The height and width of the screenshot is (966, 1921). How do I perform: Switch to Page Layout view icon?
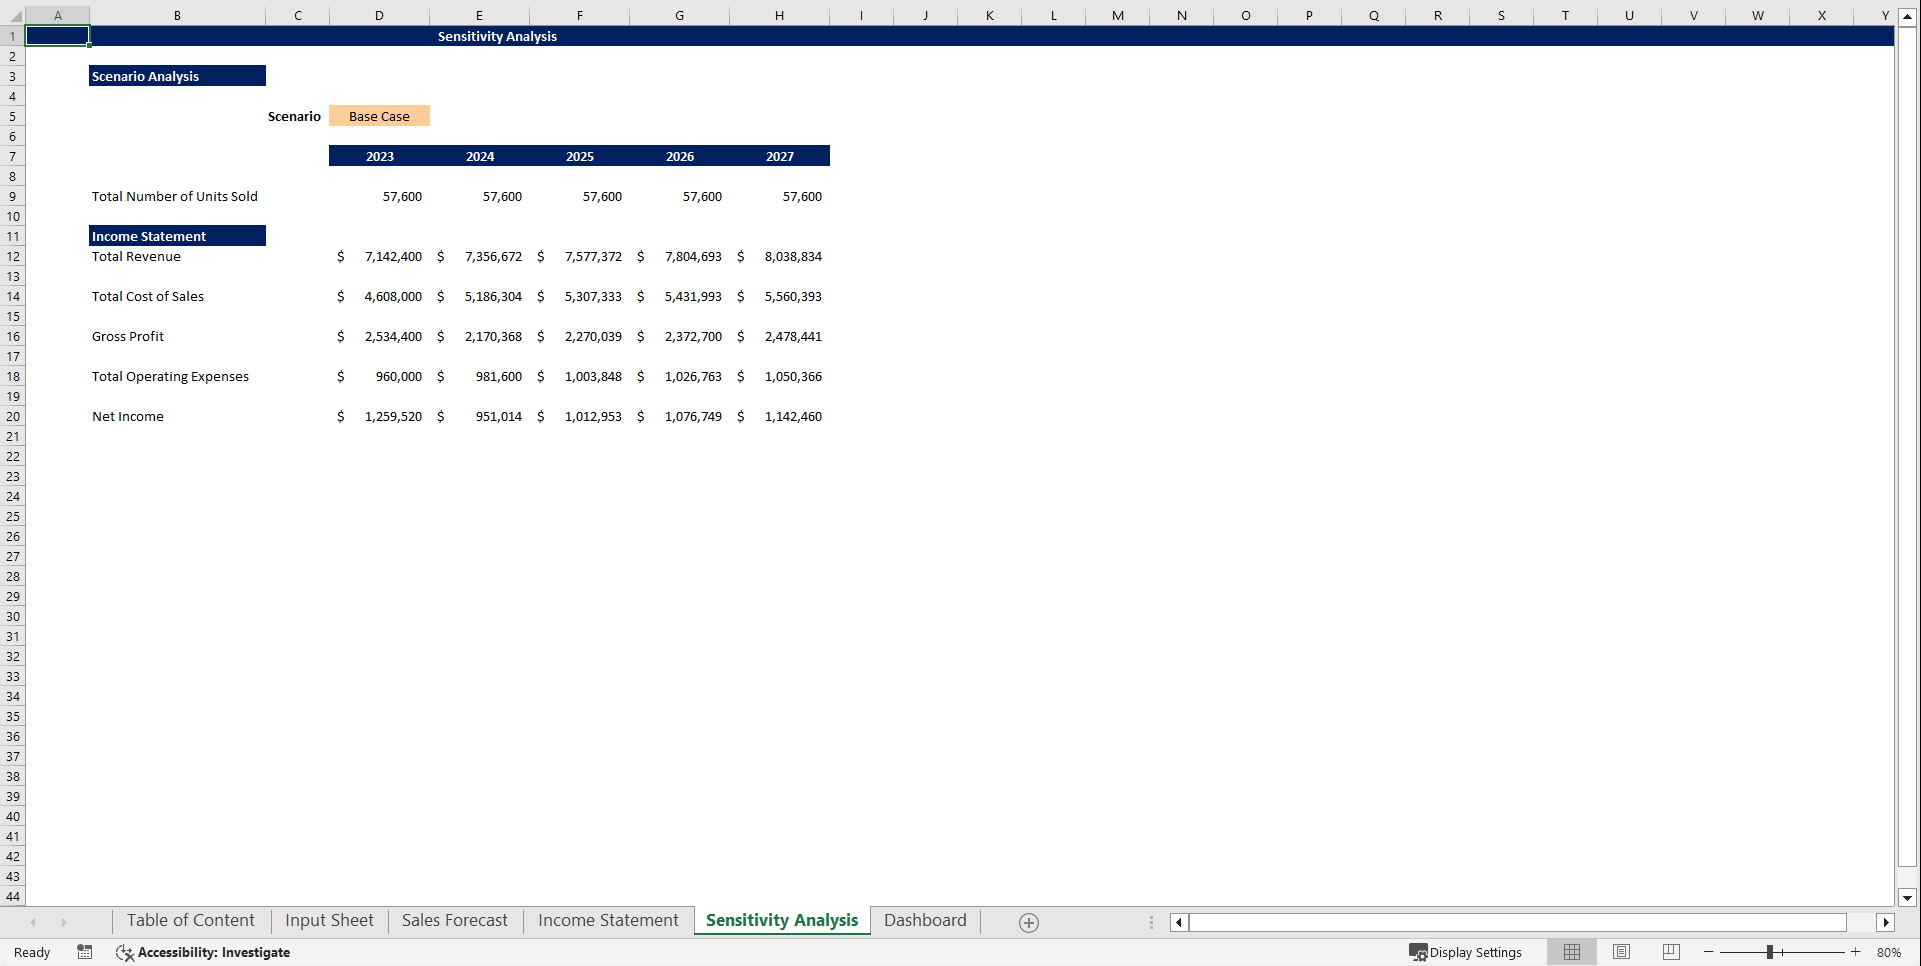click(x=1621, y=952)
